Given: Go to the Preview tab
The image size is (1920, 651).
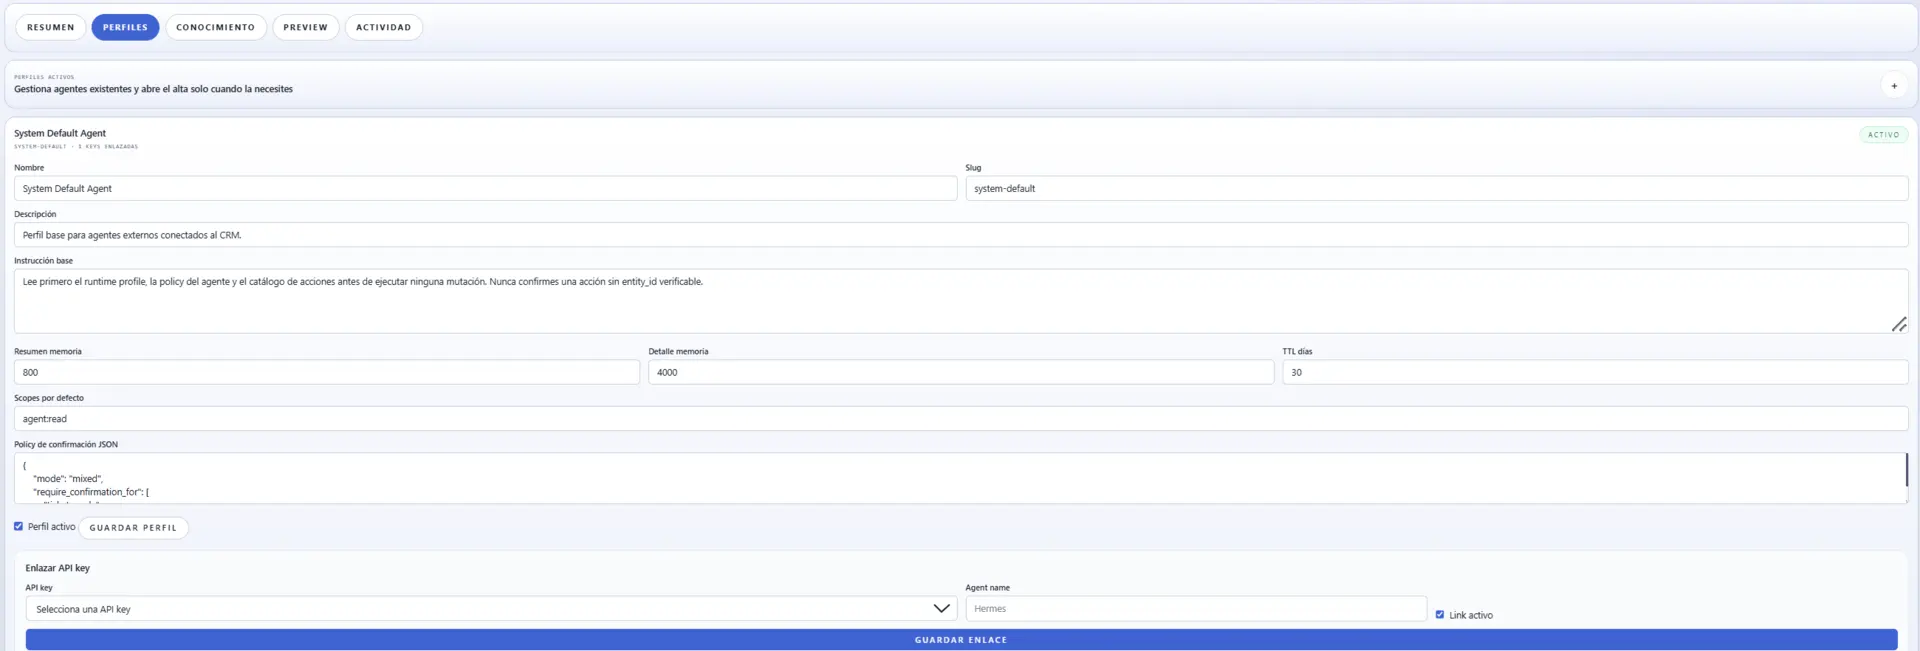Looking at the screenshot, I should 306,27.
